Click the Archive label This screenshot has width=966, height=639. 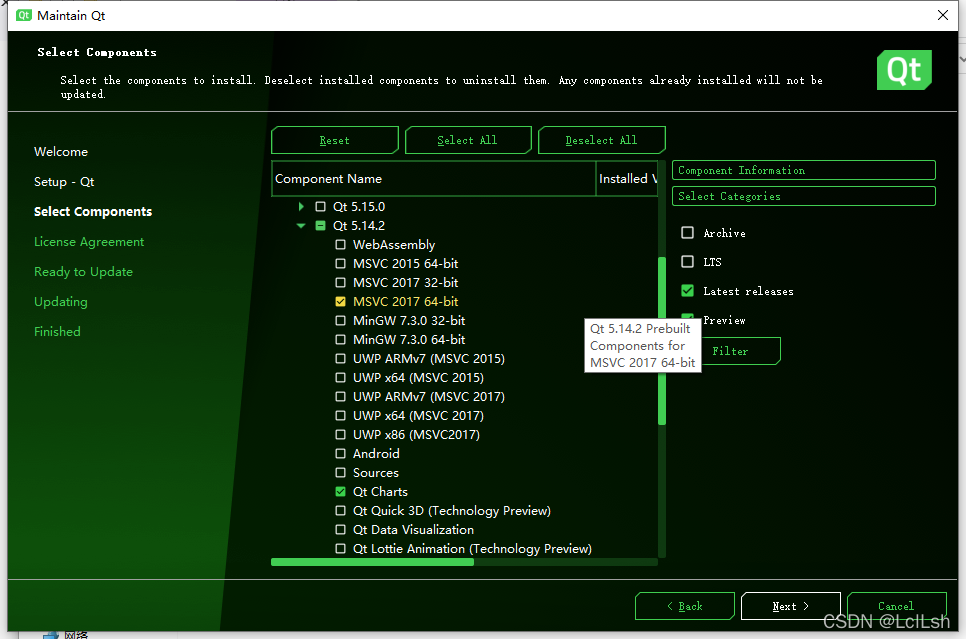click(724, 233)
